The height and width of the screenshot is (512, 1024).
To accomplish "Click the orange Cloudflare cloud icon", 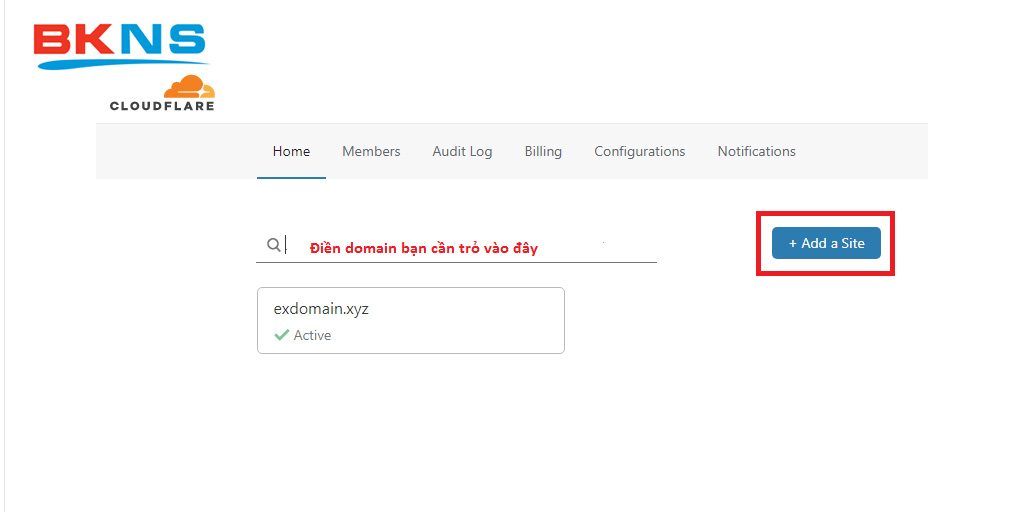I will 189,87.
